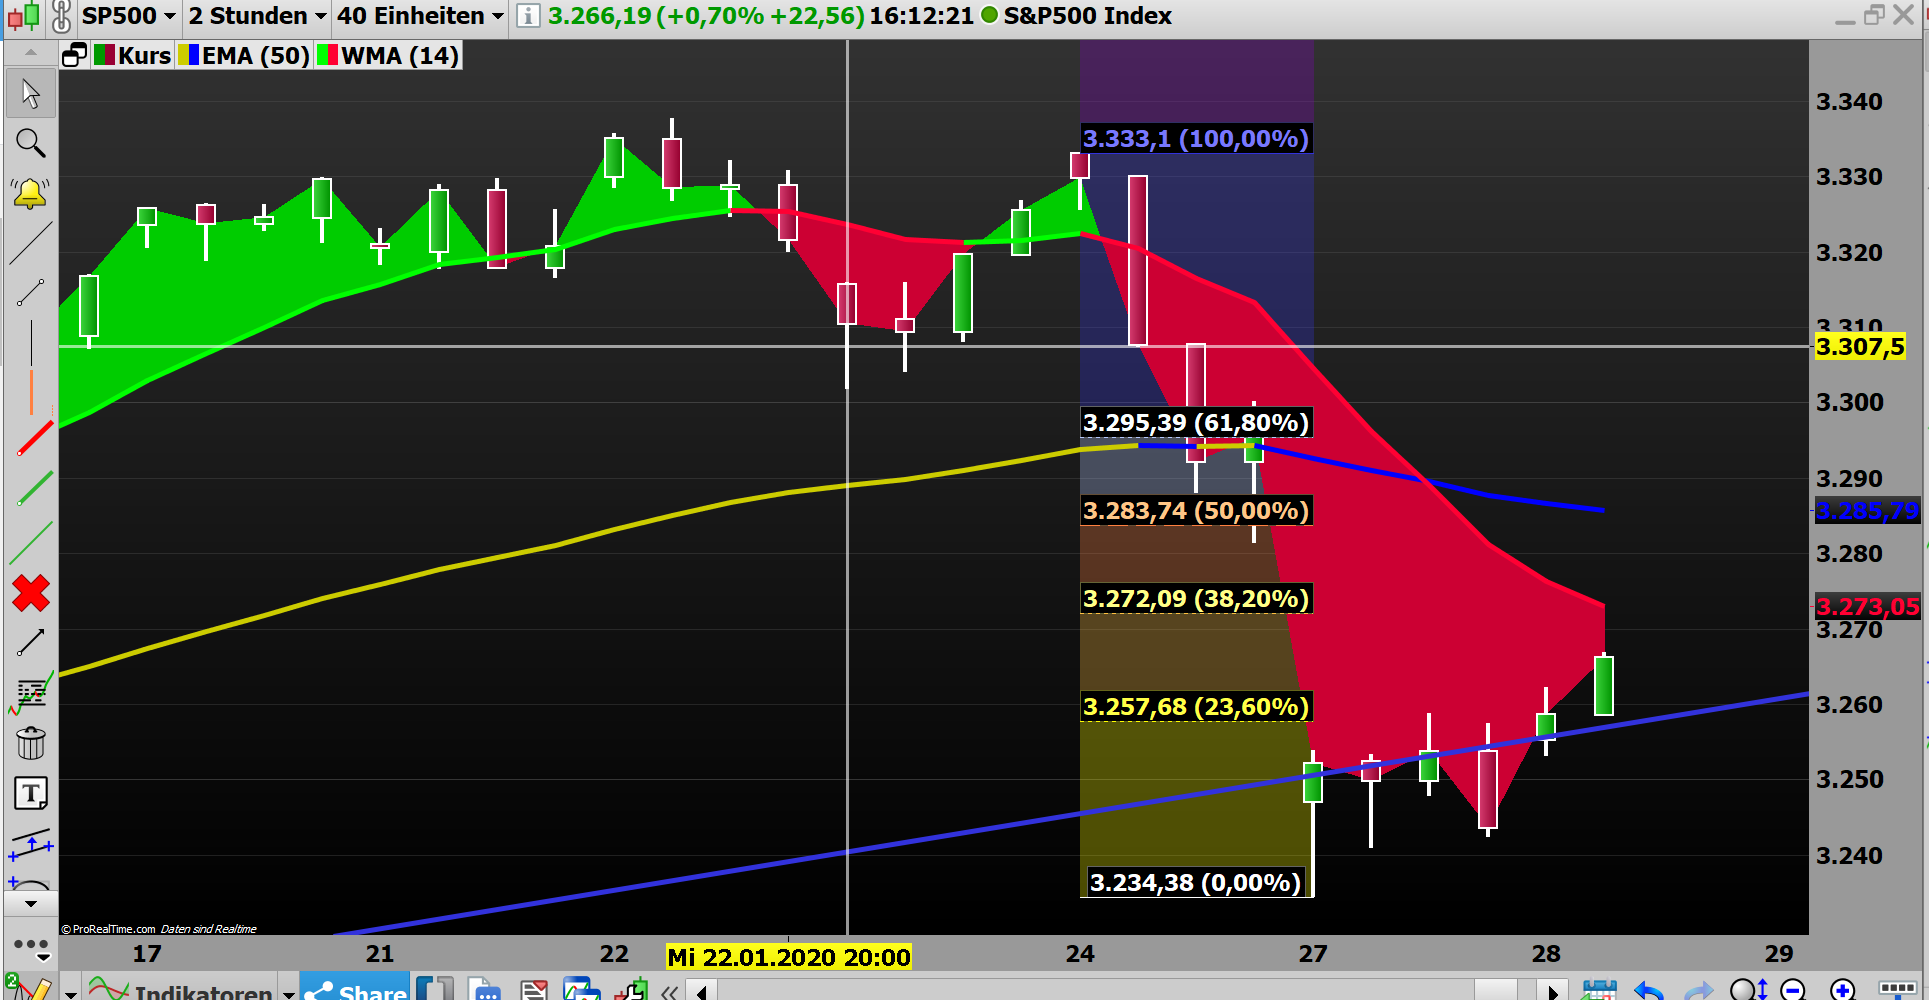Select the Magnifier zoom tool
Screen dimensions: 1929x1000
[x=31, y=143]
